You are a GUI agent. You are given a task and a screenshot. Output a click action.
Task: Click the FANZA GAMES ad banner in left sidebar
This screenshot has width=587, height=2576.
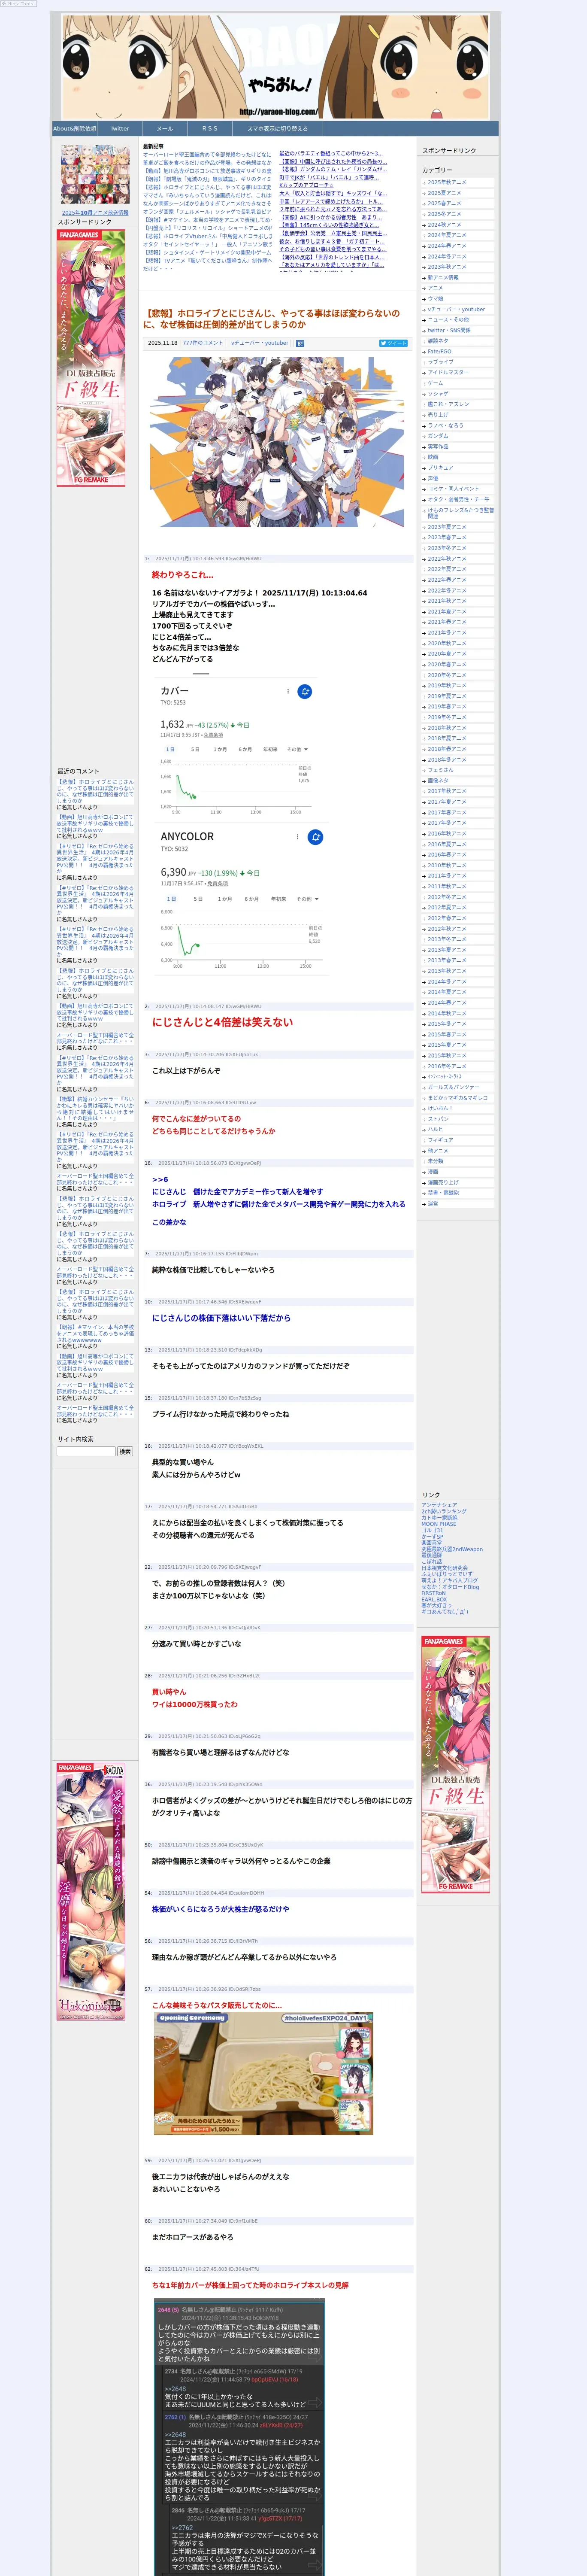(x=91, y=358)
